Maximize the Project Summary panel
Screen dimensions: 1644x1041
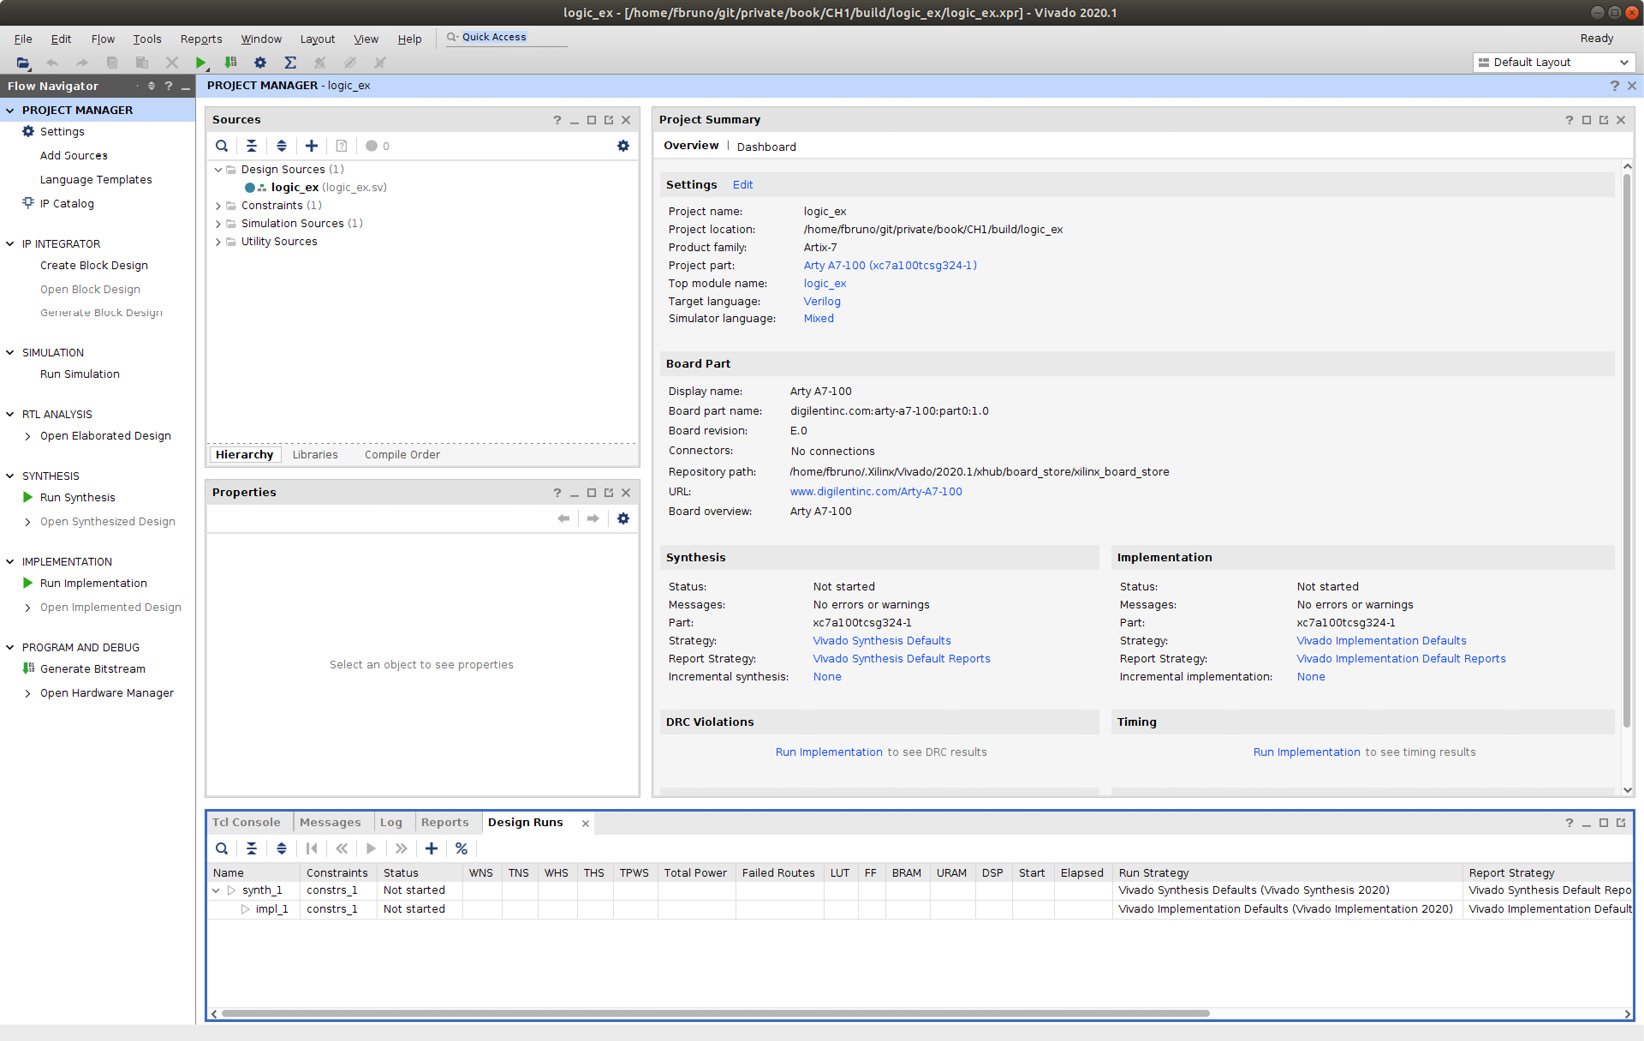tap(1586, 120)
